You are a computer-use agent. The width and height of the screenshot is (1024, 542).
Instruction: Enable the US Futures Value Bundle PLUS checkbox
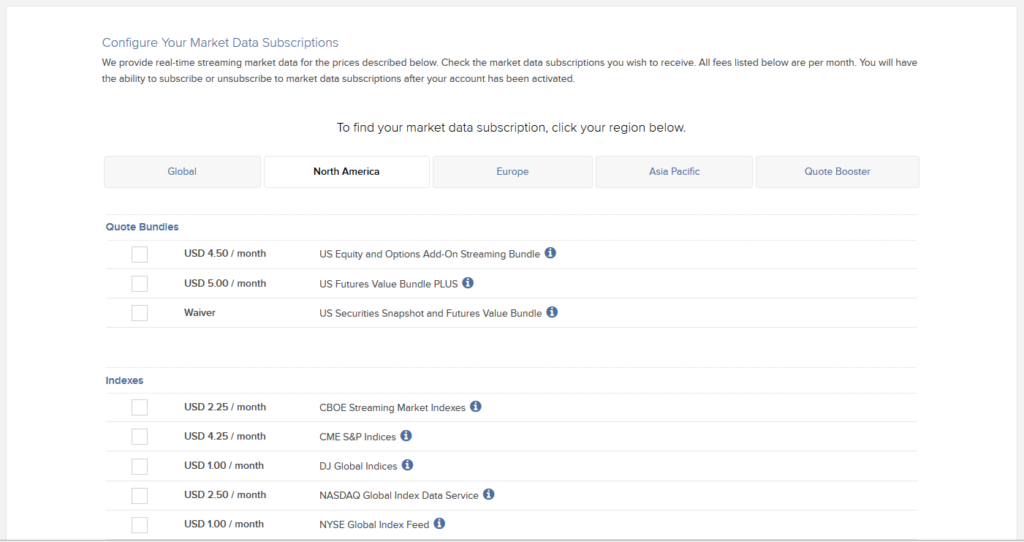(139, 284)
